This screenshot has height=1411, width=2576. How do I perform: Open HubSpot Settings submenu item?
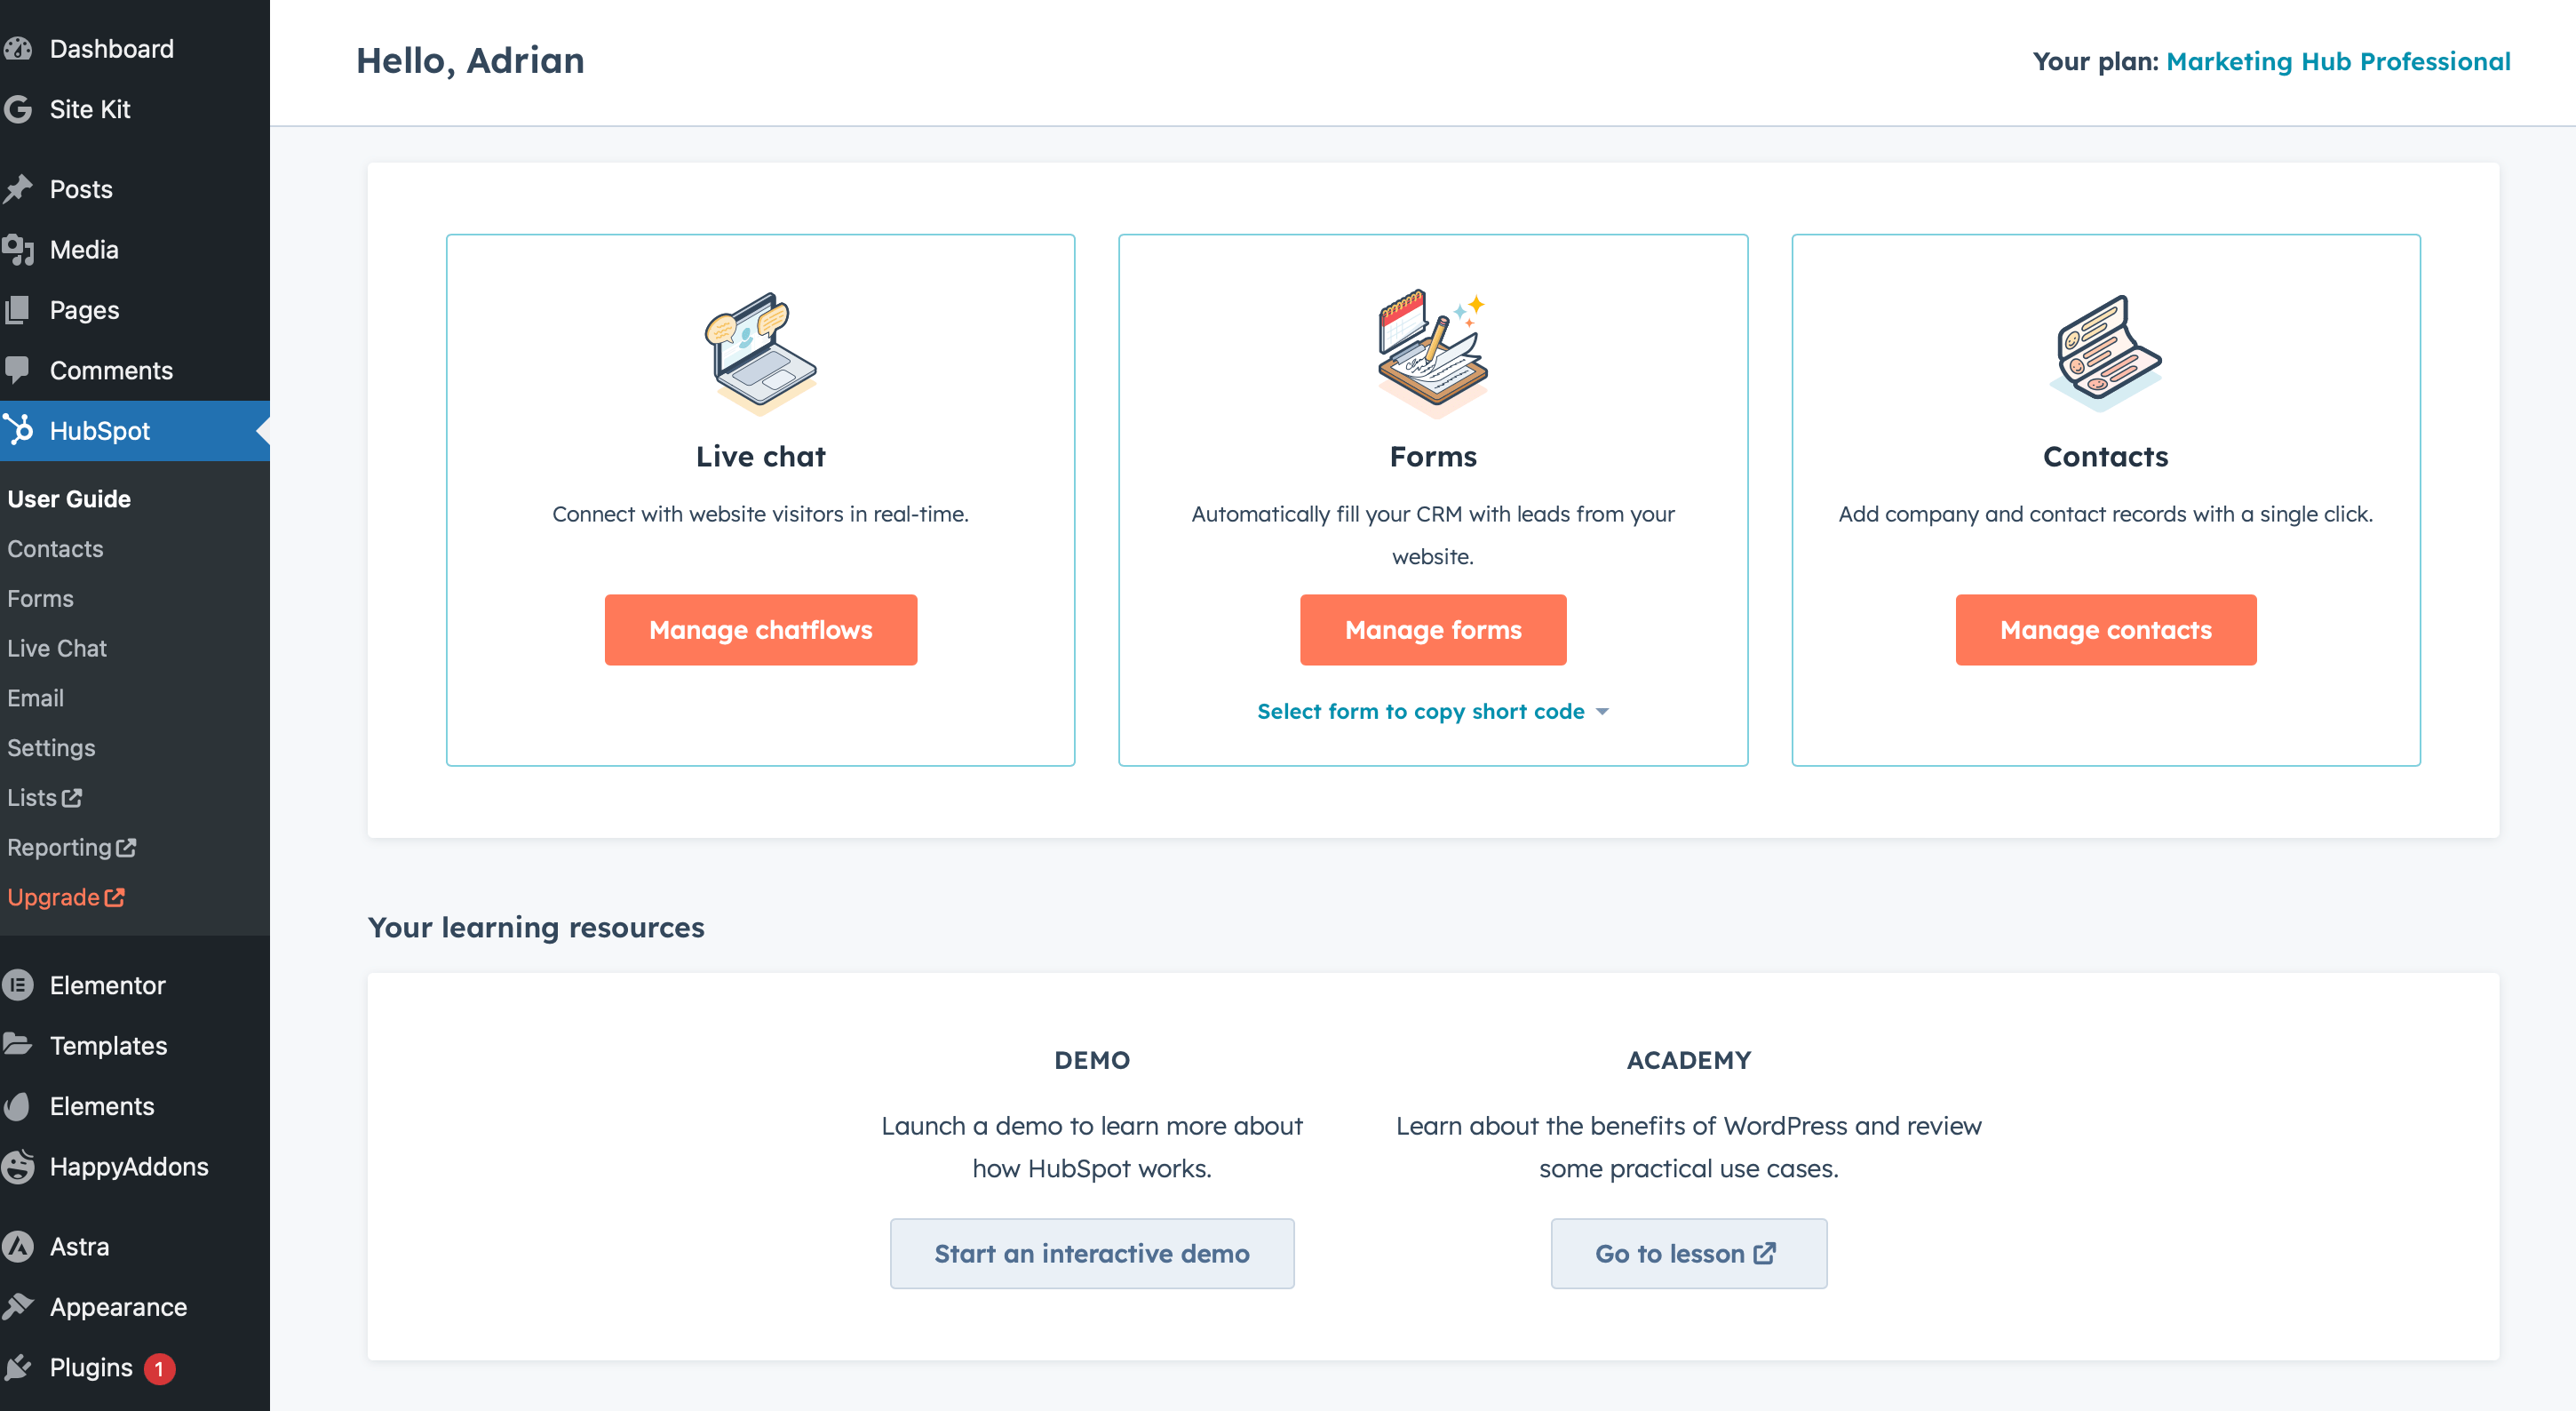click(x=51, y=747)
